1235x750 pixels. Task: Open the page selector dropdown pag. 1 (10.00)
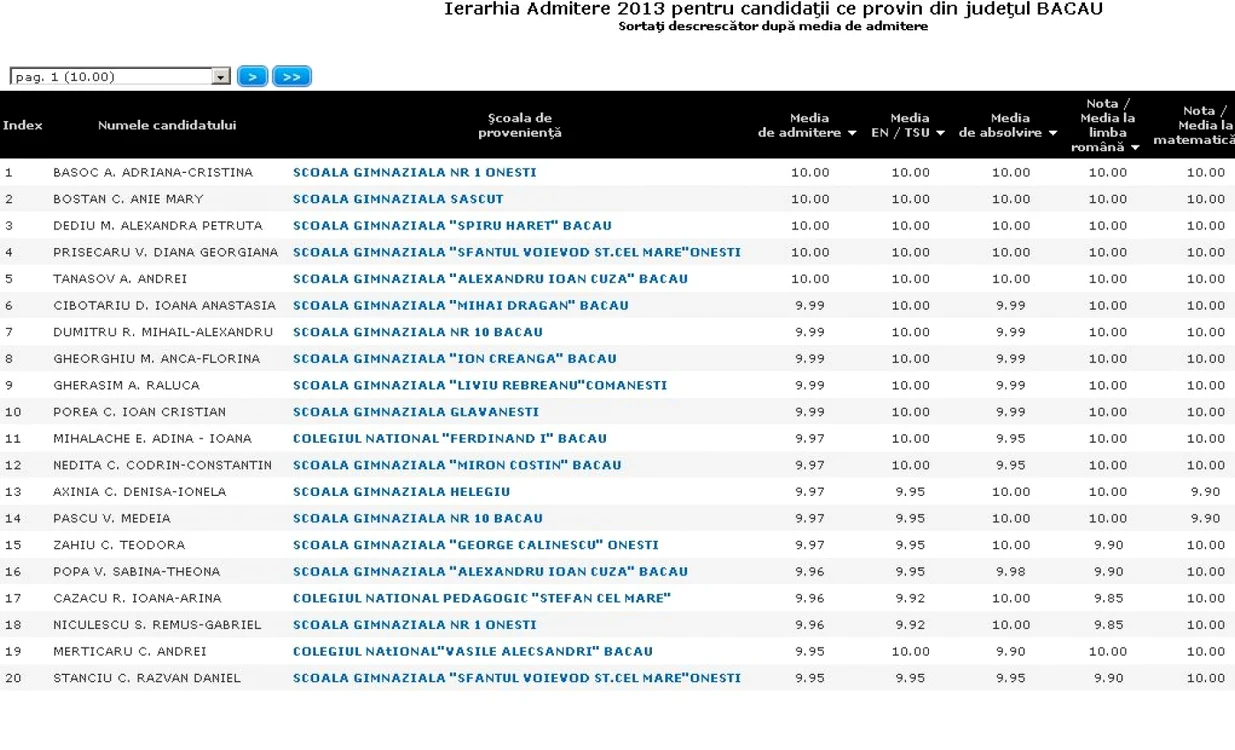(120, 77)
